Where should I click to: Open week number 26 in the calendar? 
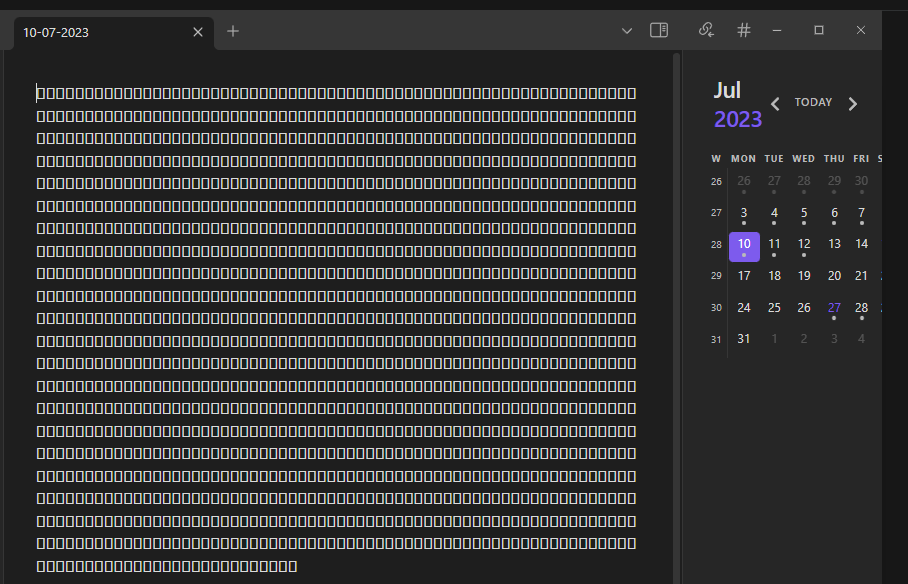716,182
